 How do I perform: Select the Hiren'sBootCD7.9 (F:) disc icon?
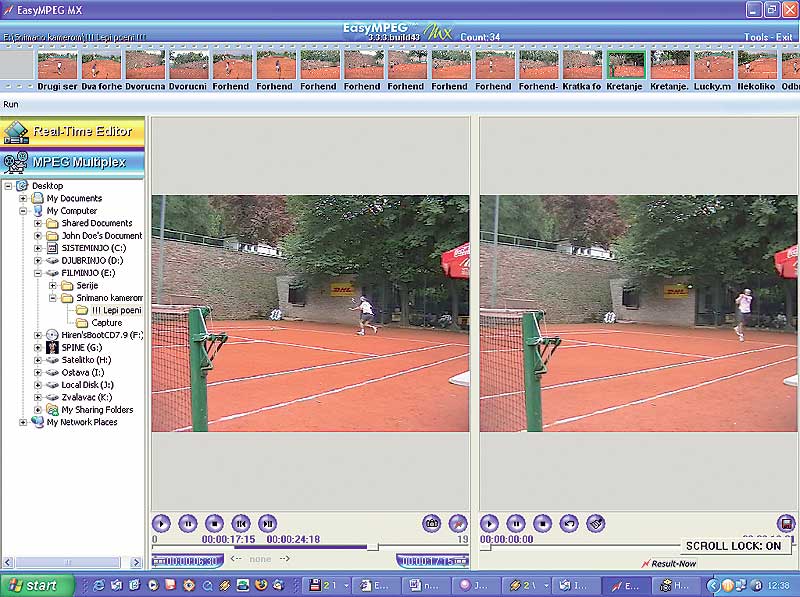click(52, 335)
